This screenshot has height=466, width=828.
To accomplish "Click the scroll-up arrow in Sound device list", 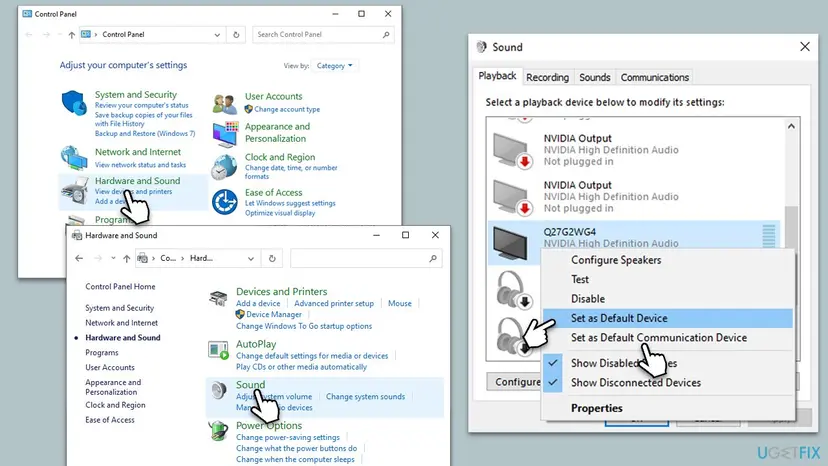I will pos(791,126).
